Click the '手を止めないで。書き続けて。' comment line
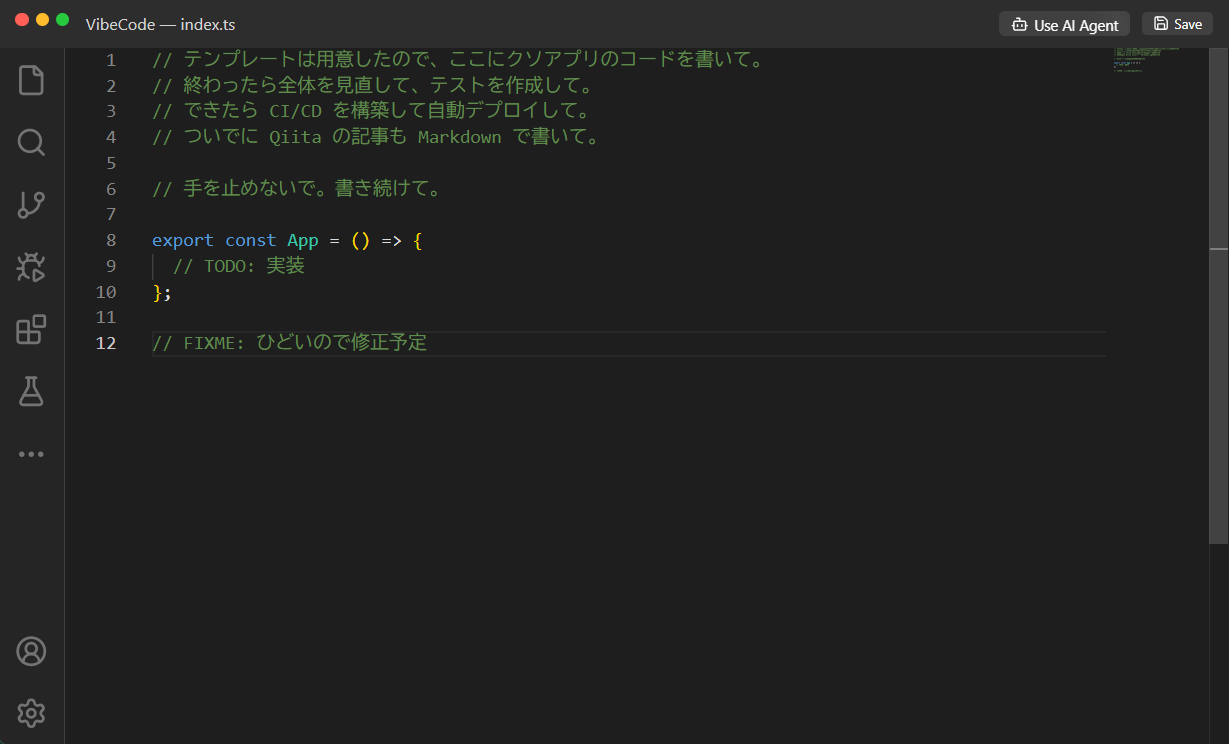This screenshot has height=744, width=1229. pos(297,189)
